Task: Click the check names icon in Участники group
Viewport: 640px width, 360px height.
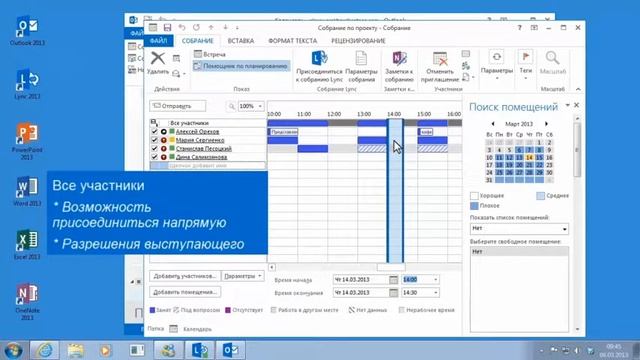Action: coord(466,65)
